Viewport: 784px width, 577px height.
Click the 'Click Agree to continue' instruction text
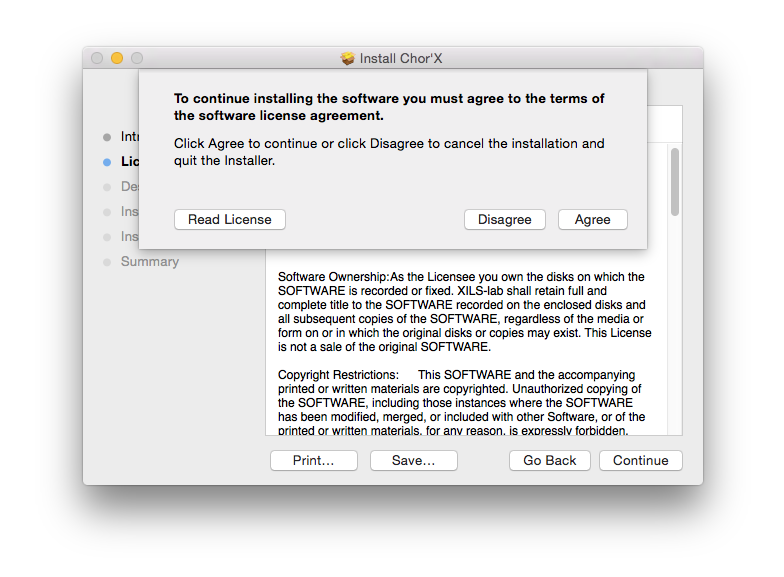pyautogui.click(x=389, y=152)
